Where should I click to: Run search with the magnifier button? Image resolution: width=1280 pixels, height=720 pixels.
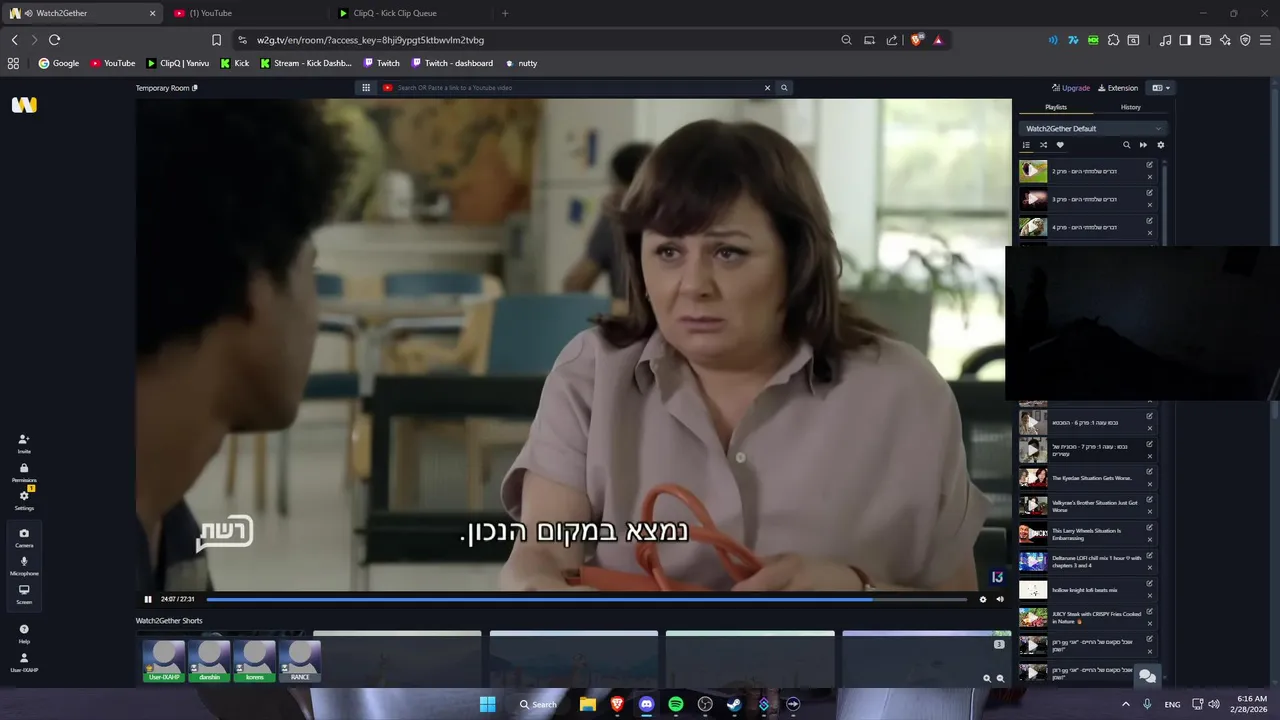coord(784,88)
